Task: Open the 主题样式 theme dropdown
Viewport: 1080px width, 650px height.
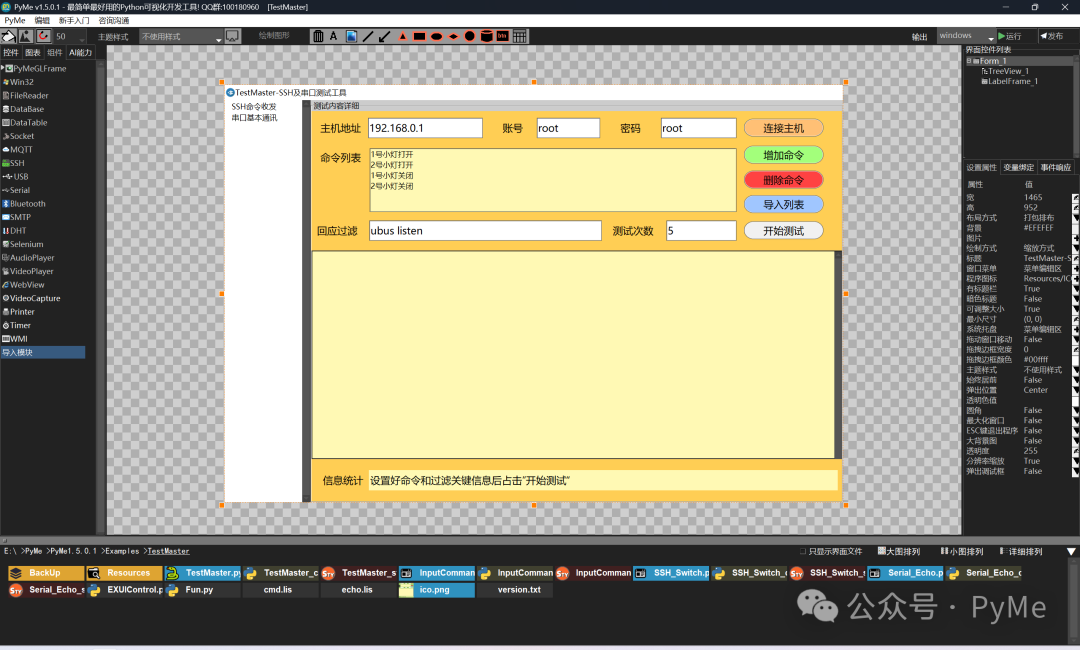Action: [181, 36]
